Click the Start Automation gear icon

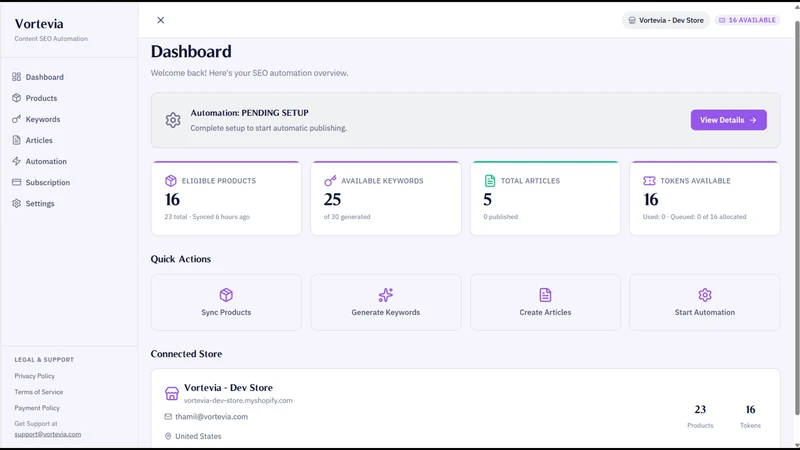tap(705, 295)
